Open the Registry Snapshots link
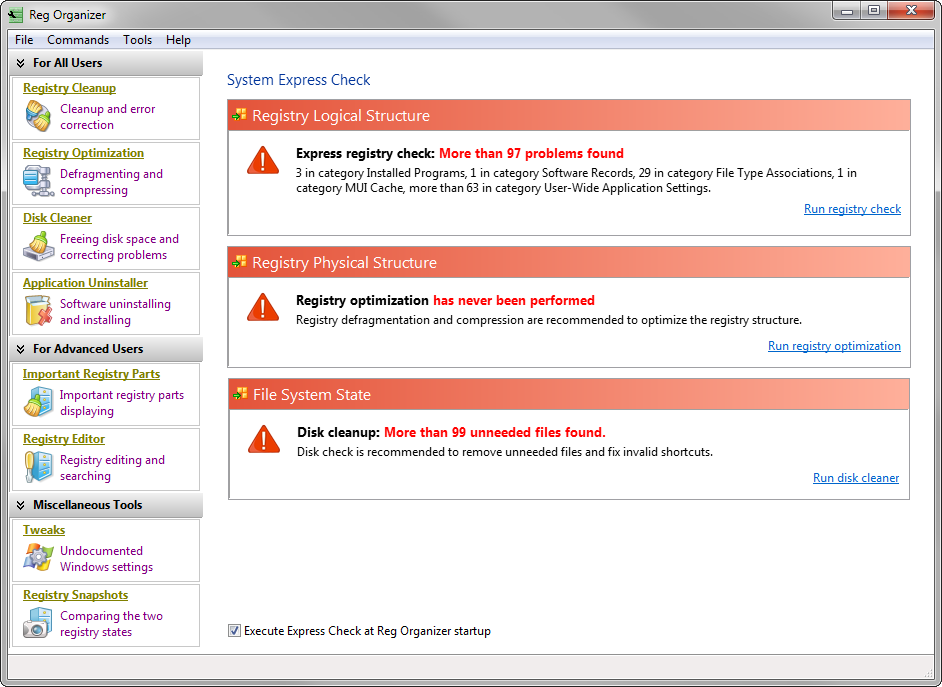The image size is (942, 687). [76, 595]
